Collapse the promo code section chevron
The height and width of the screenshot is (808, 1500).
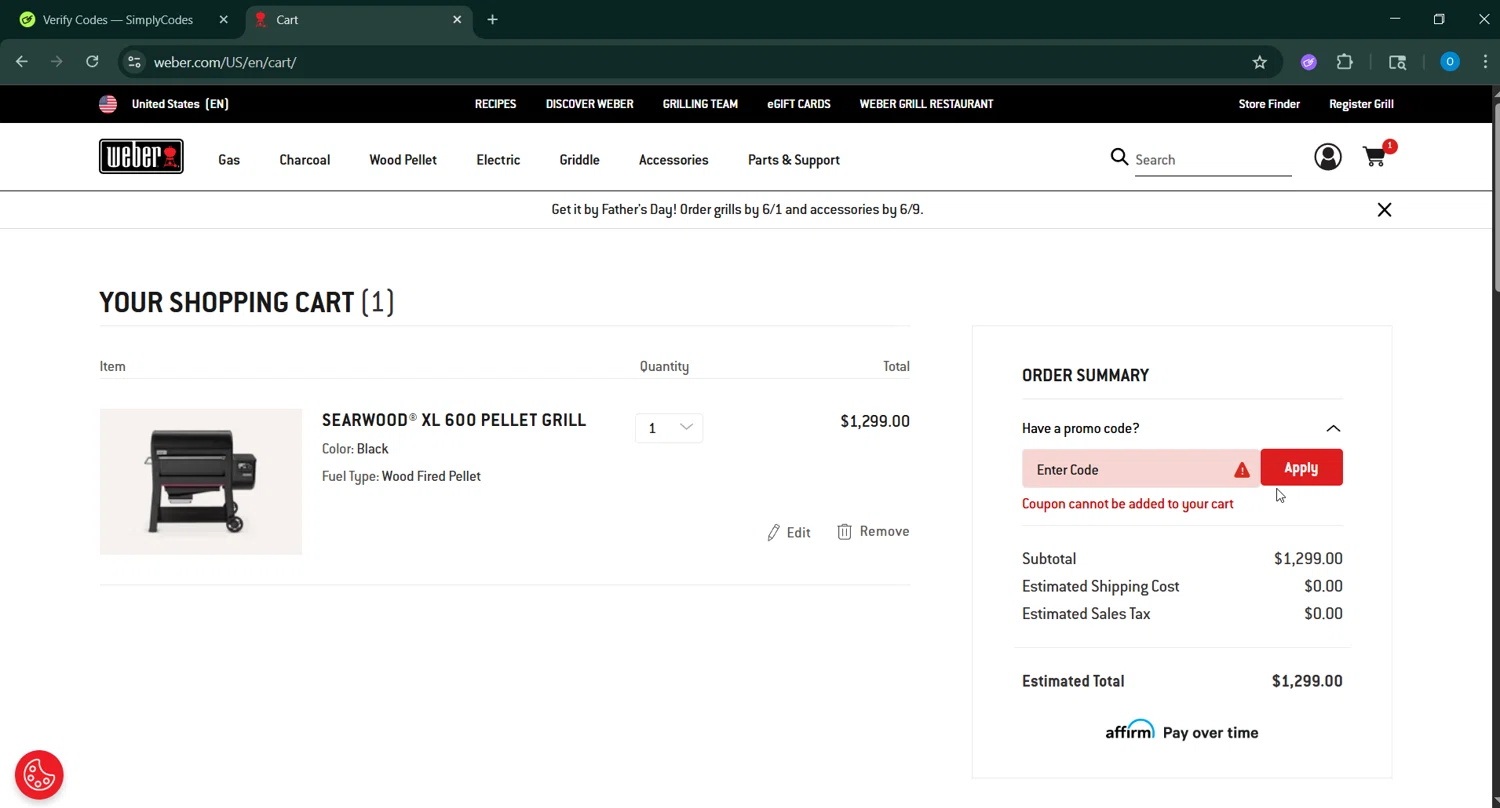[1333, 428]
